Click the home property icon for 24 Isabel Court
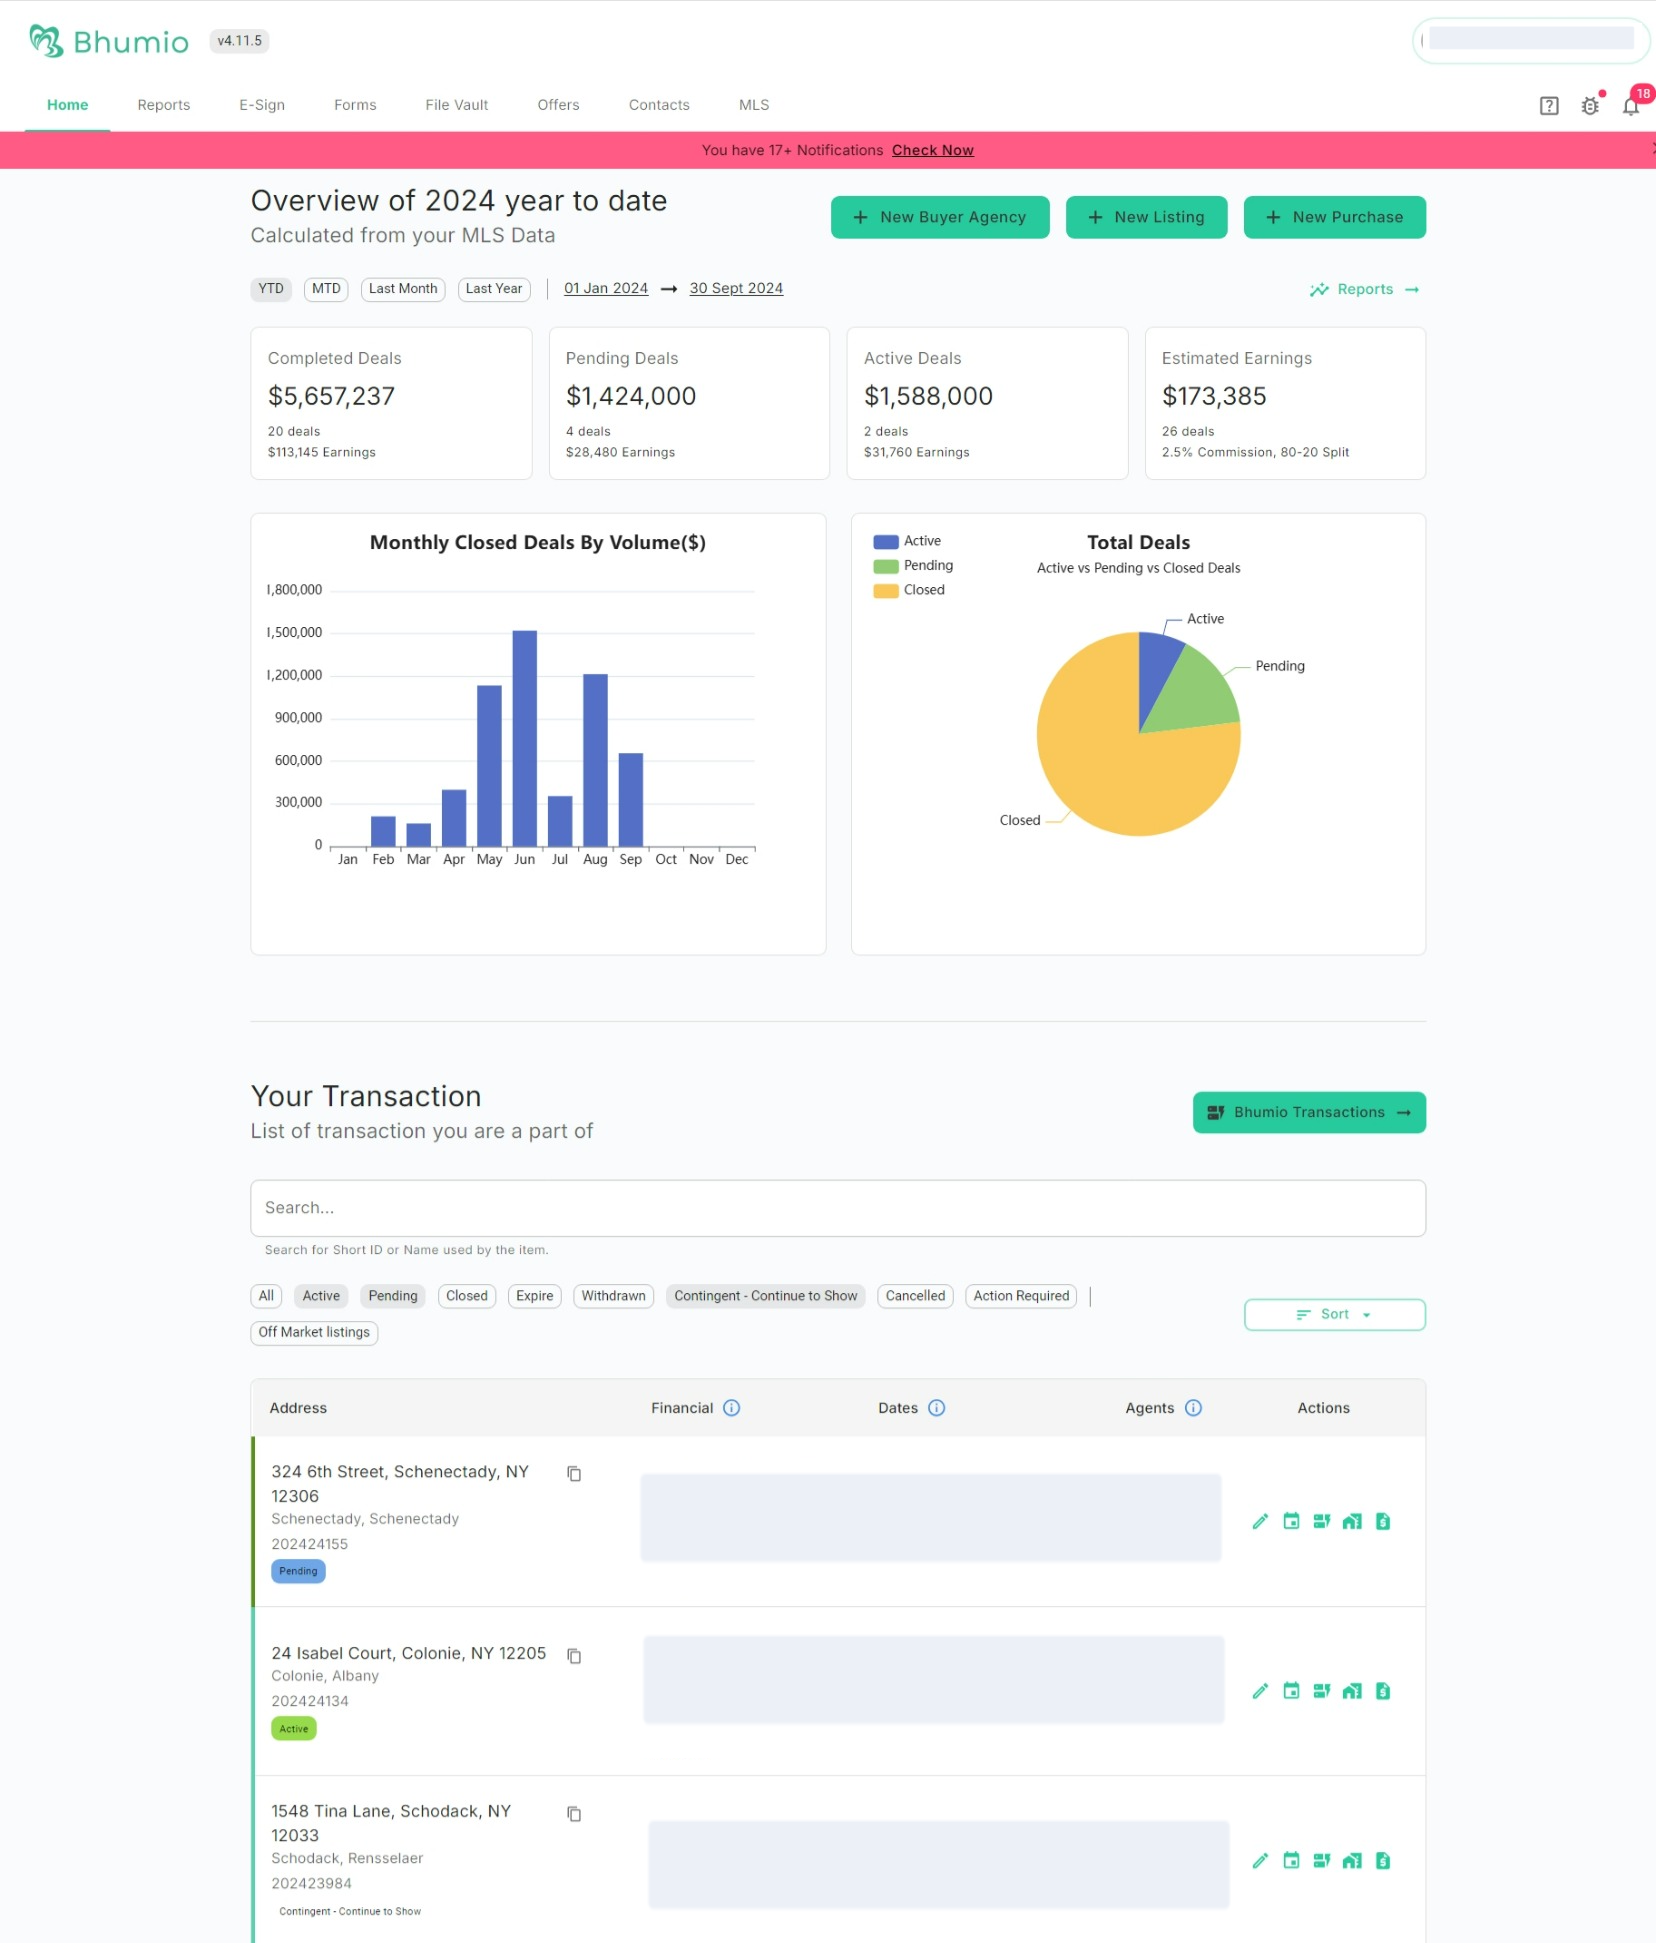1656x1943 pixels. tap(1352, 1691)
